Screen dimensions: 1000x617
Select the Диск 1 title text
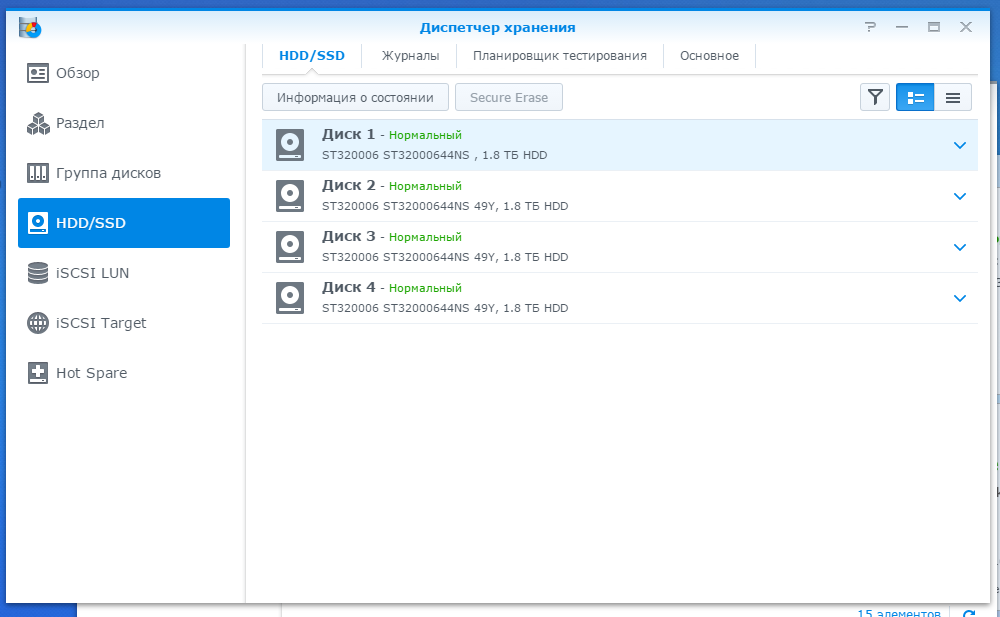(348, 135)
